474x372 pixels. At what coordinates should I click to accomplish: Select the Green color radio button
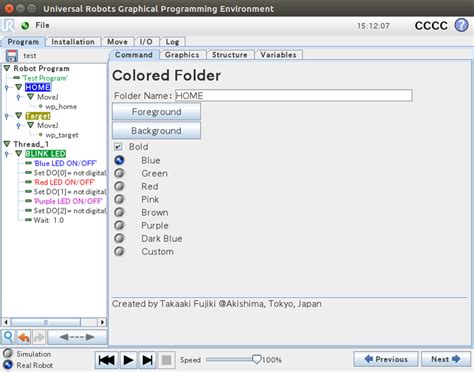[x=119, y=173]
